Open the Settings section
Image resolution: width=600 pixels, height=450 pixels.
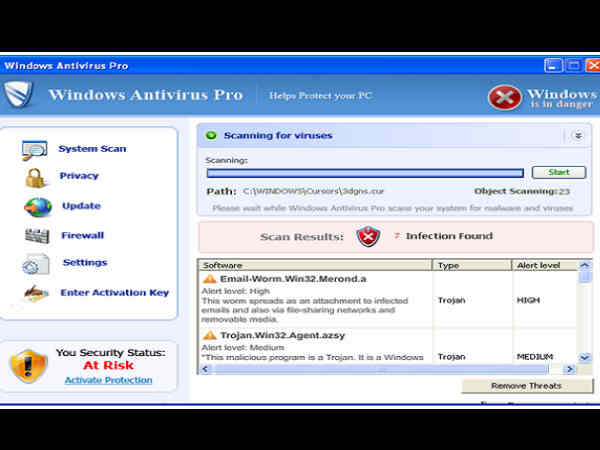85,262
